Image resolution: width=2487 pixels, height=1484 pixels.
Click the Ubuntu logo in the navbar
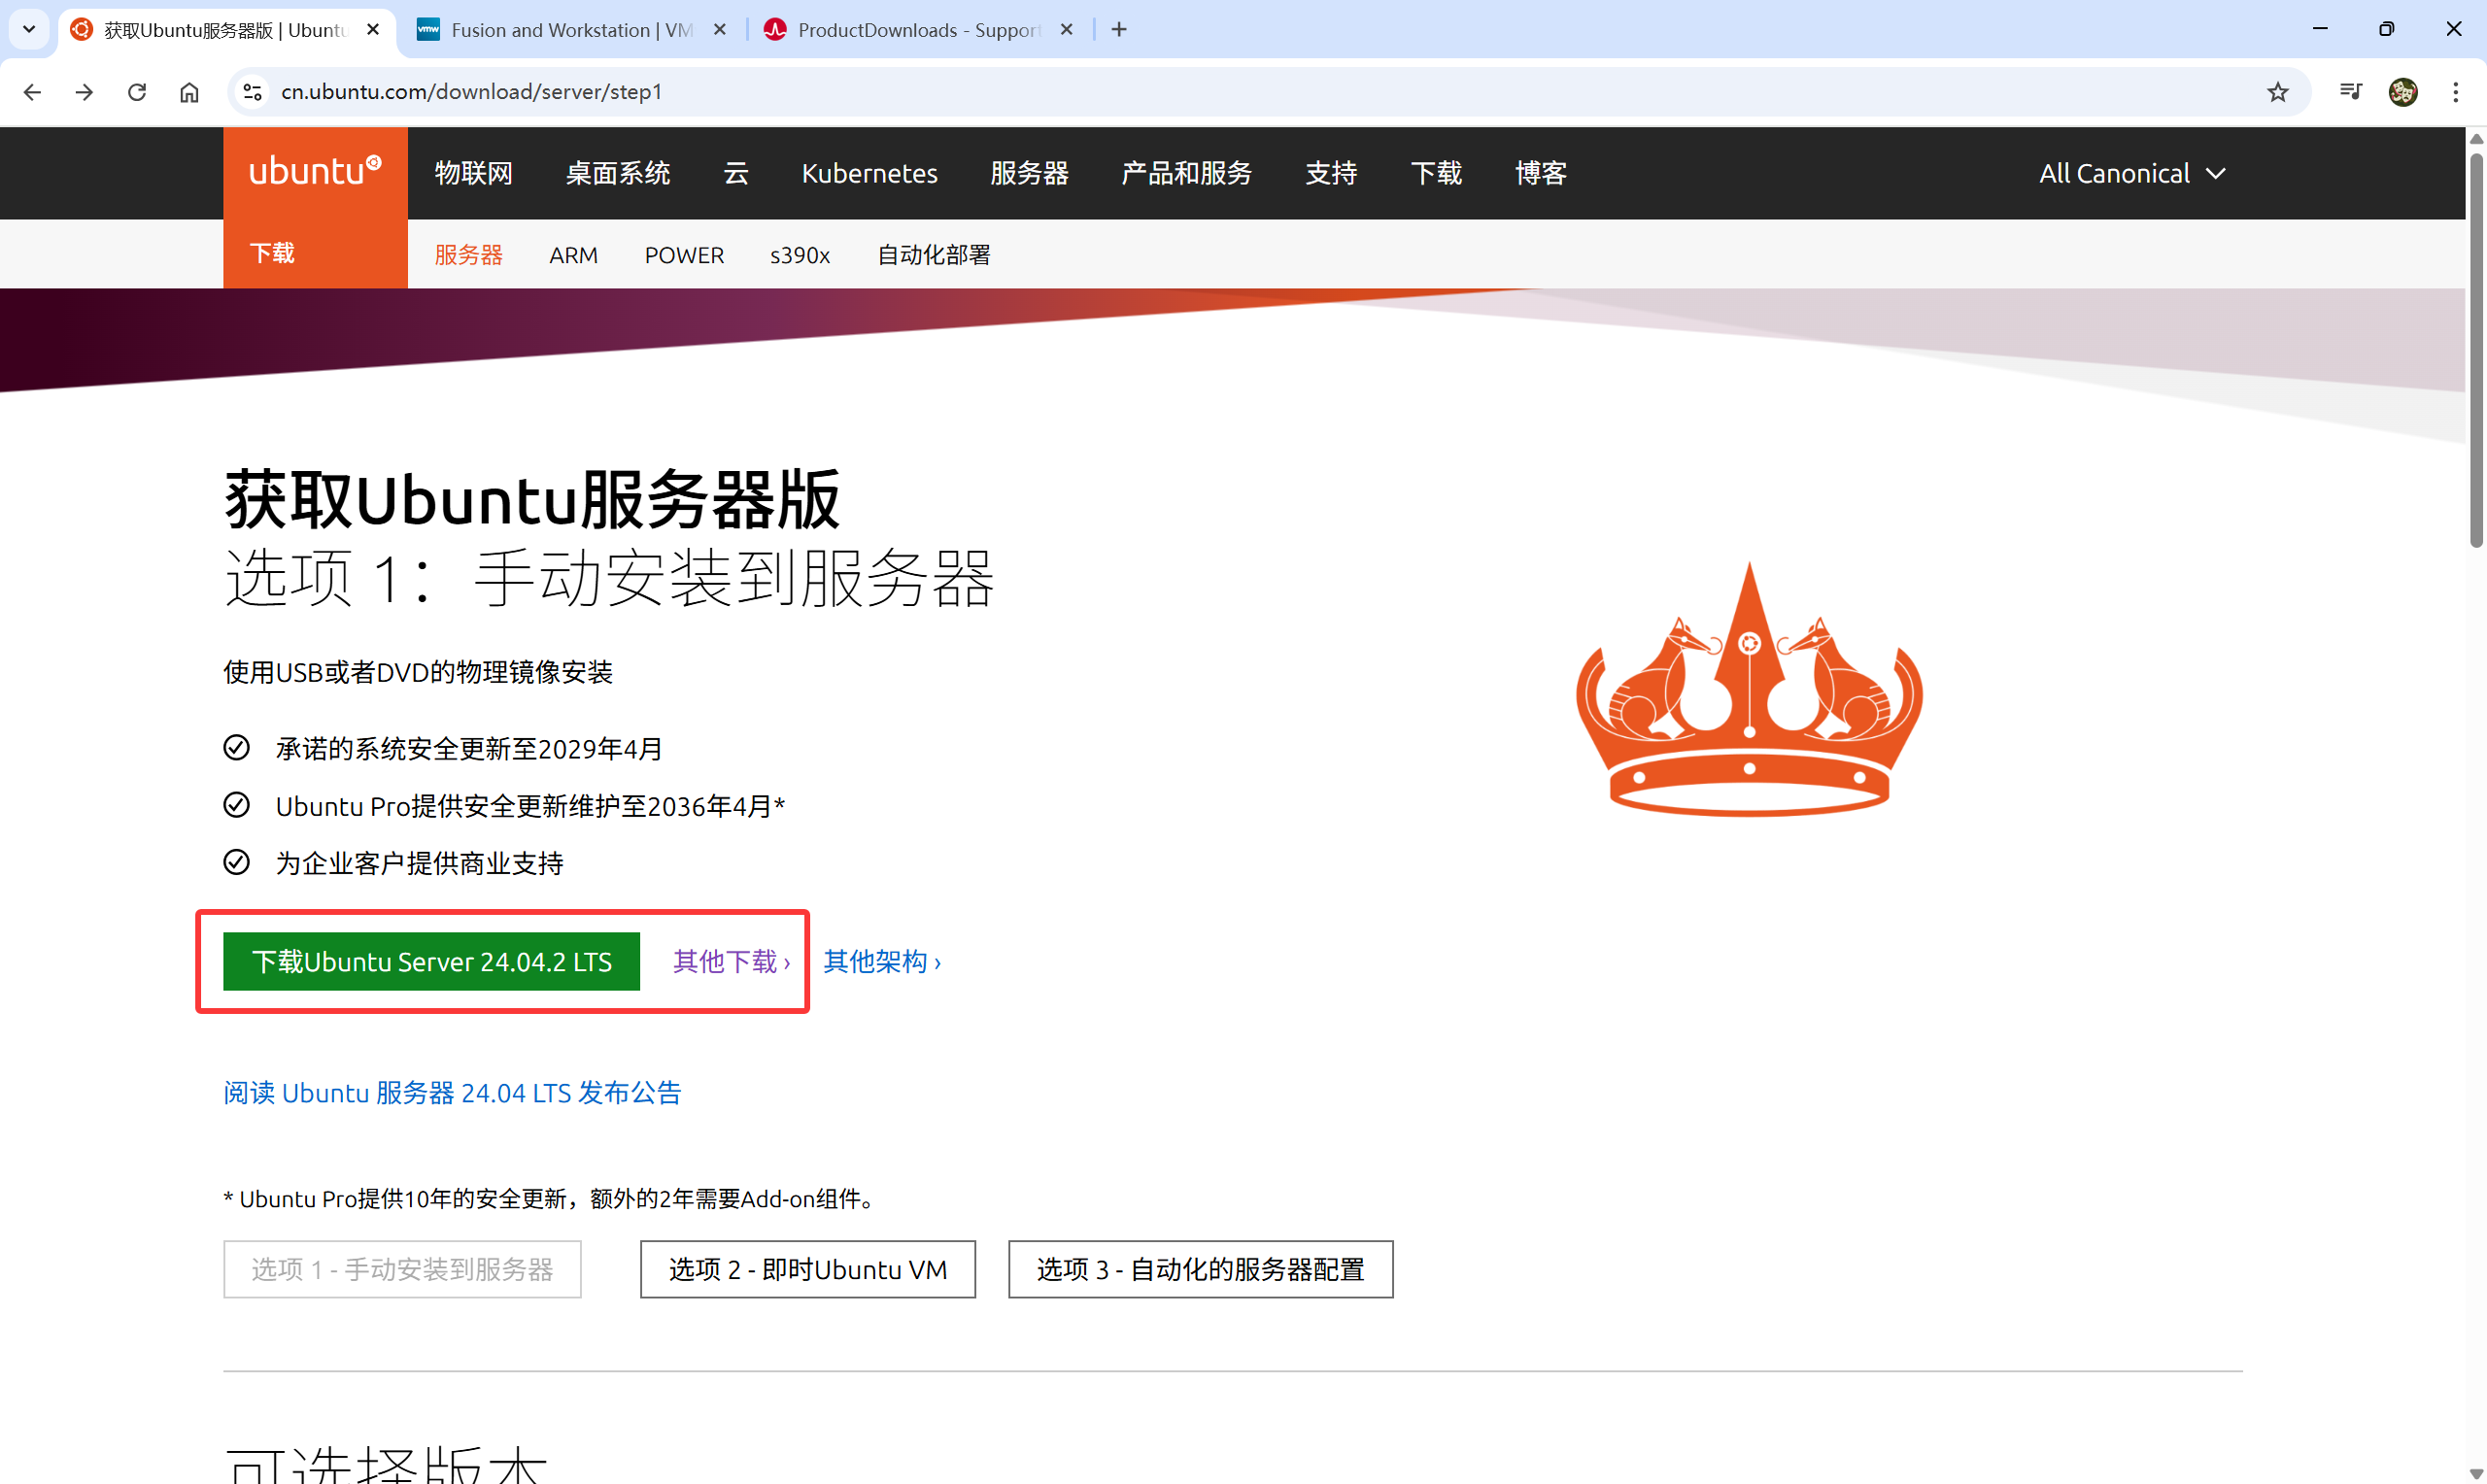314,171
